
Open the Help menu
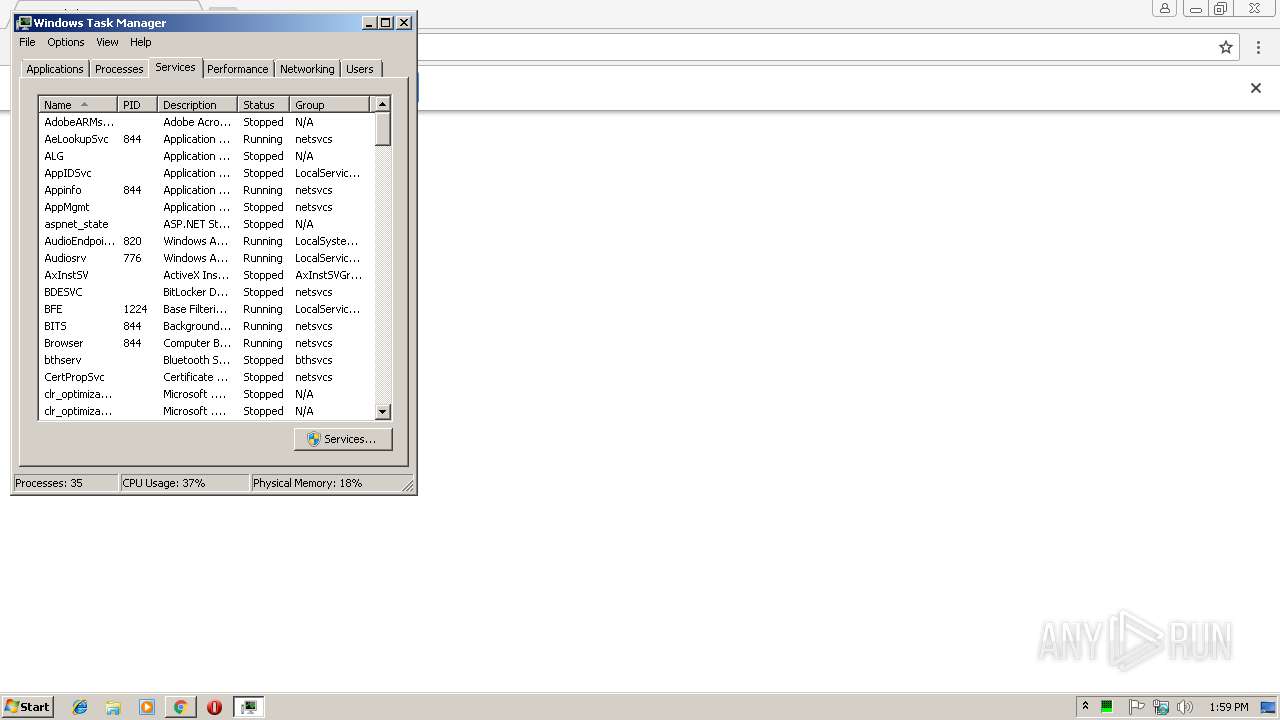click(x=141, y=42)
